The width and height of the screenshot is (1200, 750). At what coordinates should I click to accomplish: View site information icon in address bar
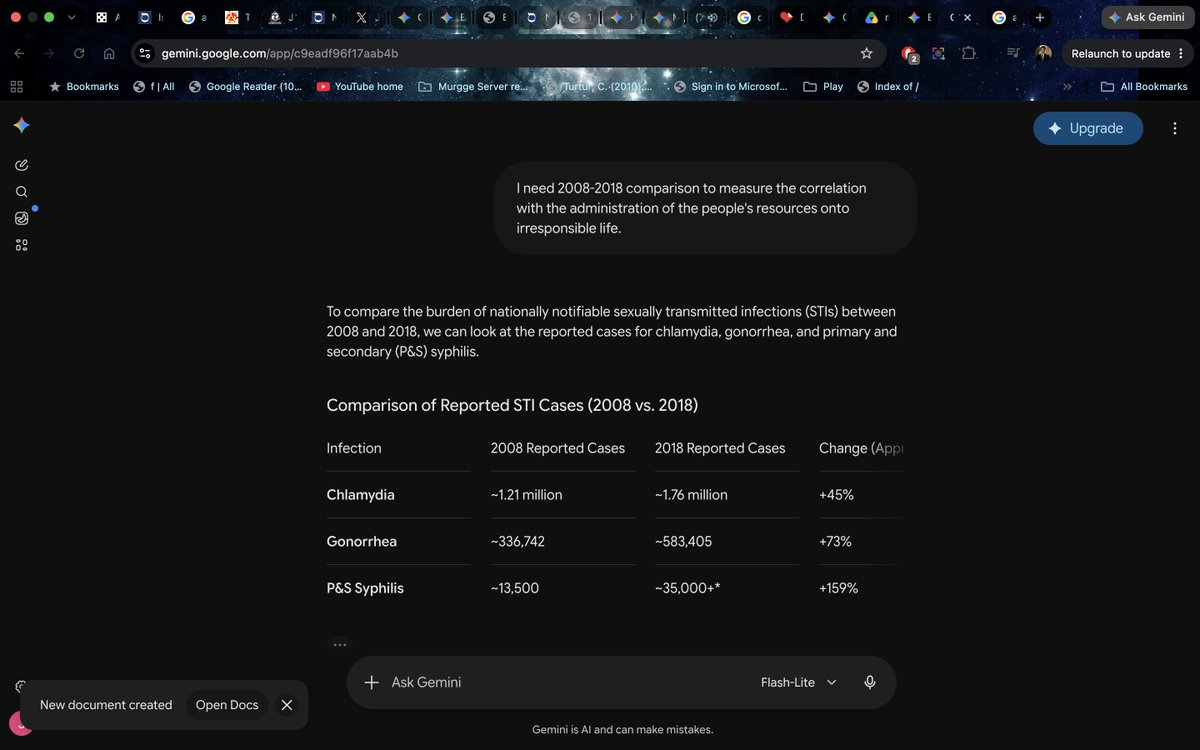pos(145,53)
